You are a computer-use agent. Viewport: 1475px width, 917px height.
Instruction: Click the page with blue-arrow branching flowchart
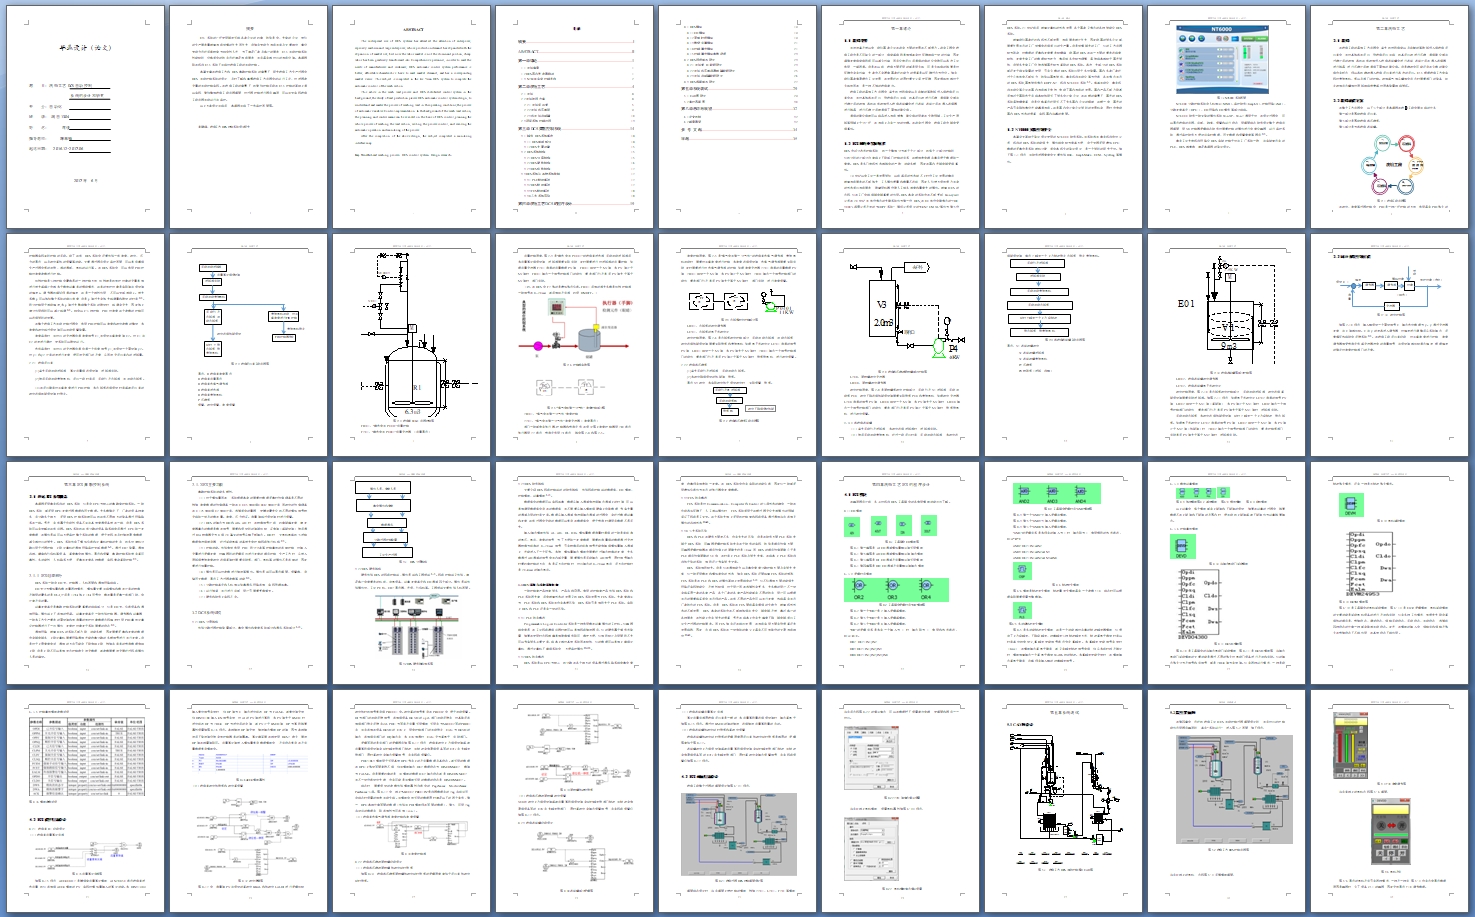point(248,345)
